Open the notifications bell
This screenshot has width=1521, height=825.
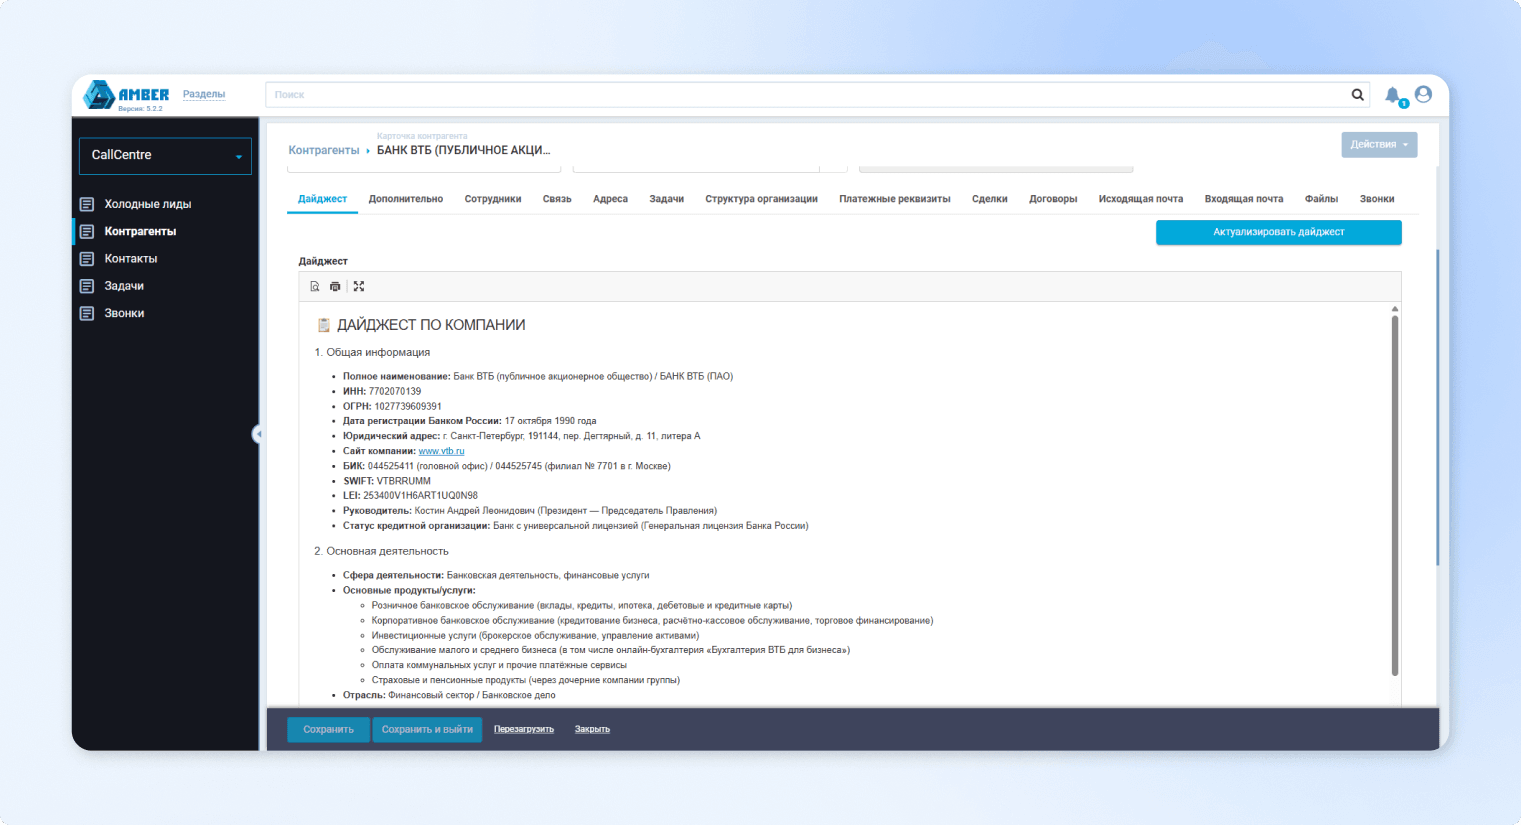1392,95
